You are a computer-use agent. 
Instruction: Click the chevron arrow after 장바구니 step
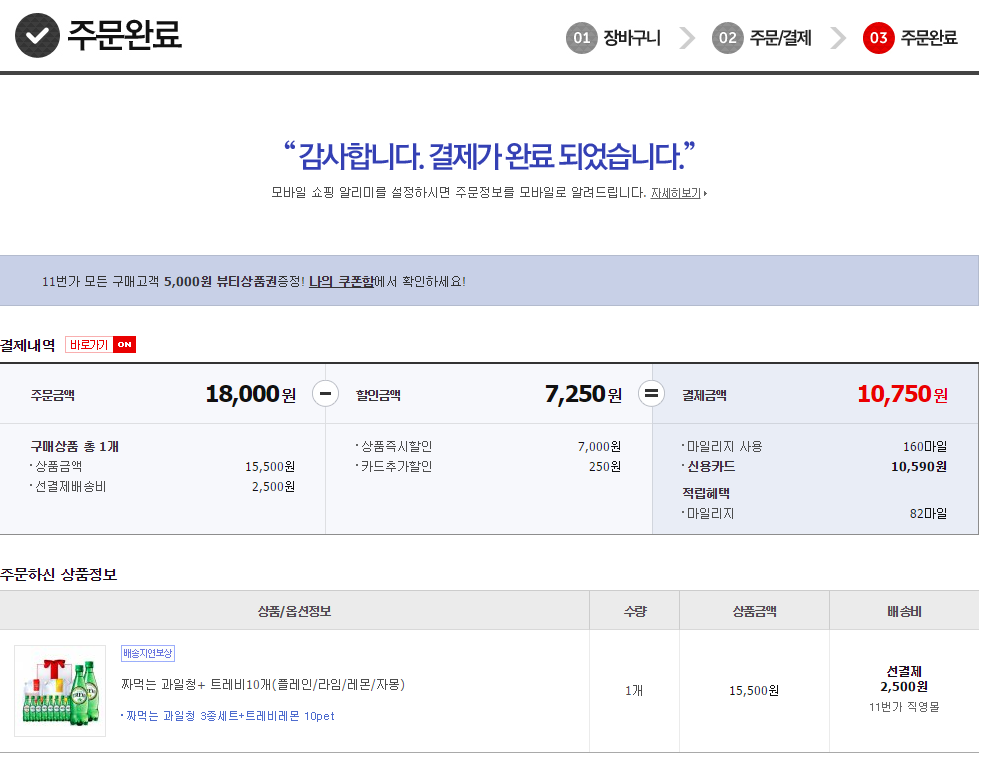pyautogui.click(x=687, y=38)
